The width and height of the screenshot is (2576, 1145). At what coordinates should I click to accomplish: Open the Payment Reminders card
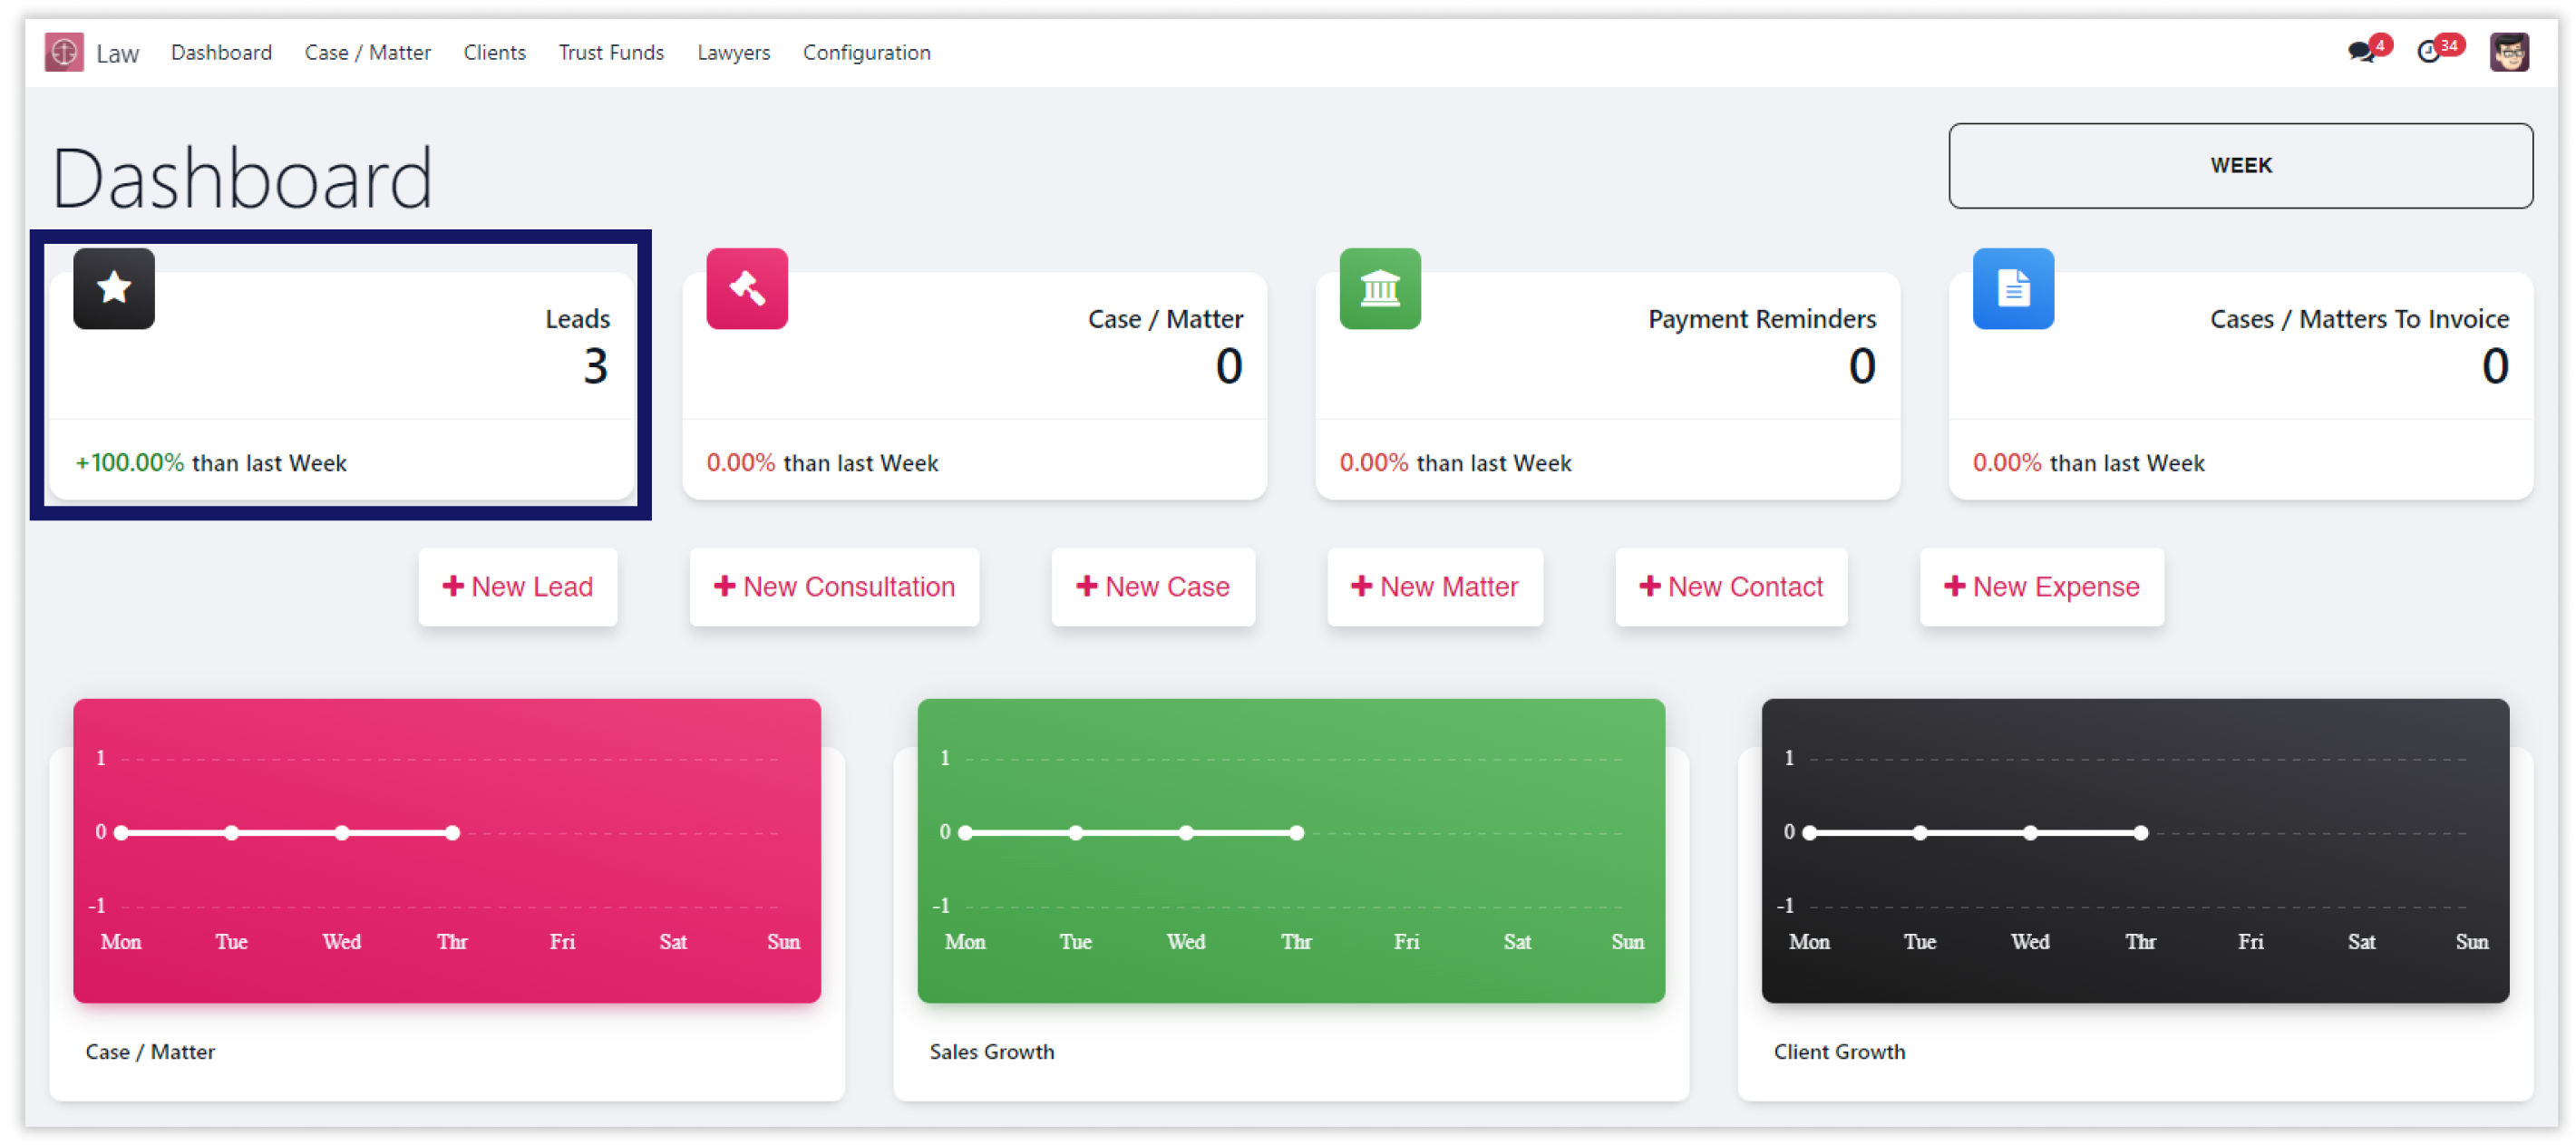pos(1608,385)
